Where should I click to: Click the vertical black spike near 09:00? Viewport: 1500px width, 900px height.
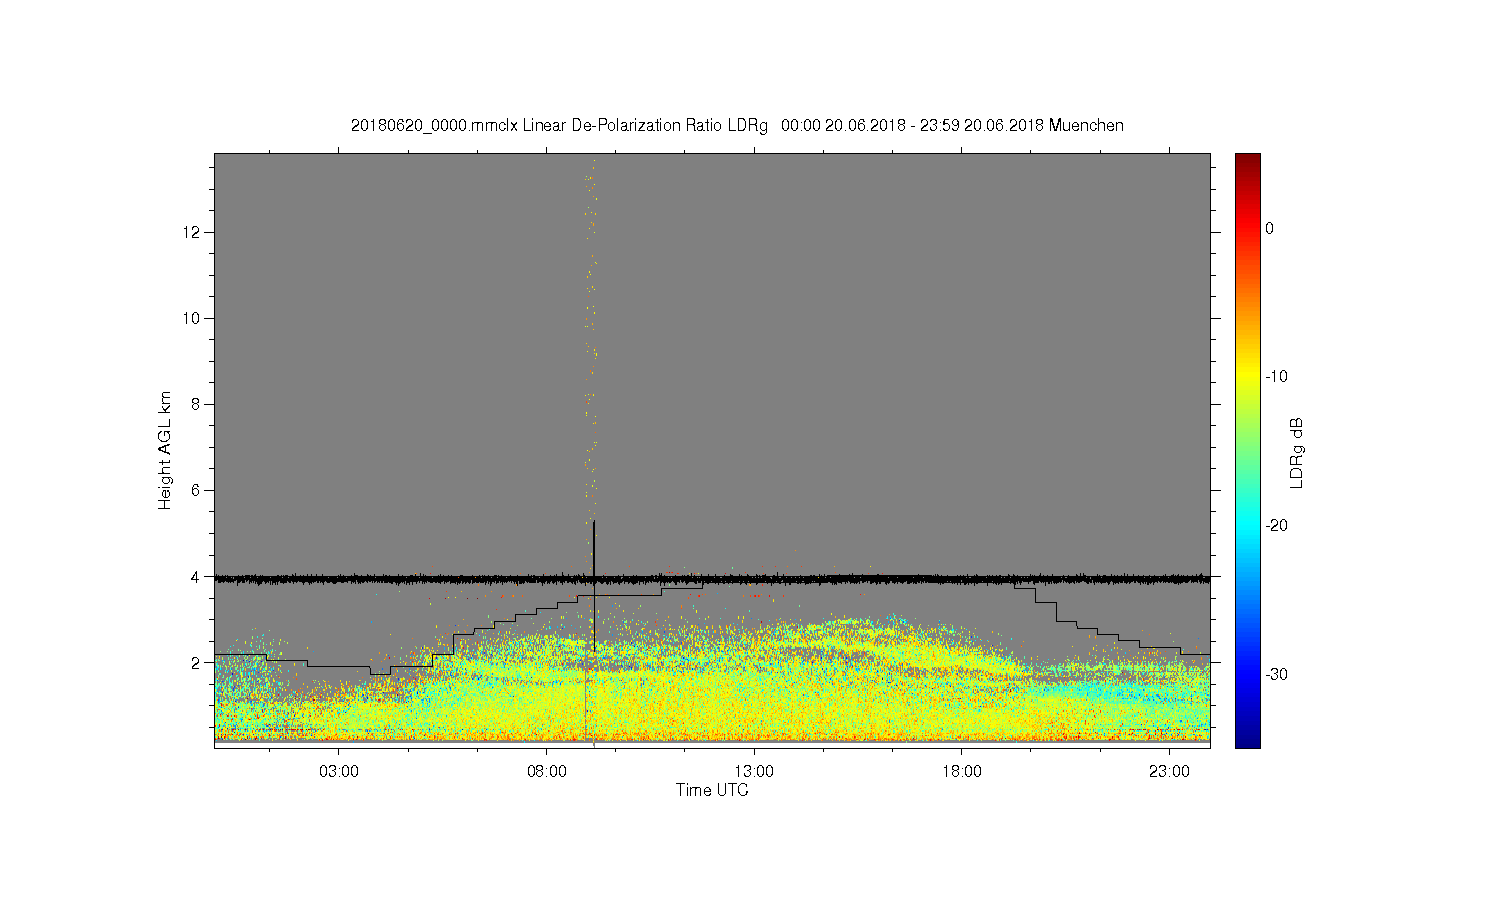(594, 586)
